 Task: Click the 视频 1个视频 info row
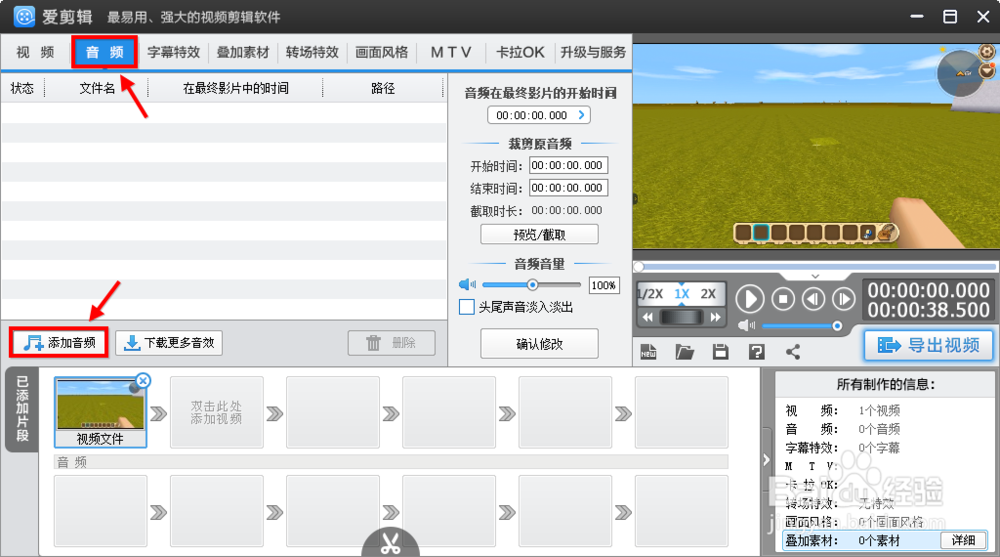tap(842, 410)
